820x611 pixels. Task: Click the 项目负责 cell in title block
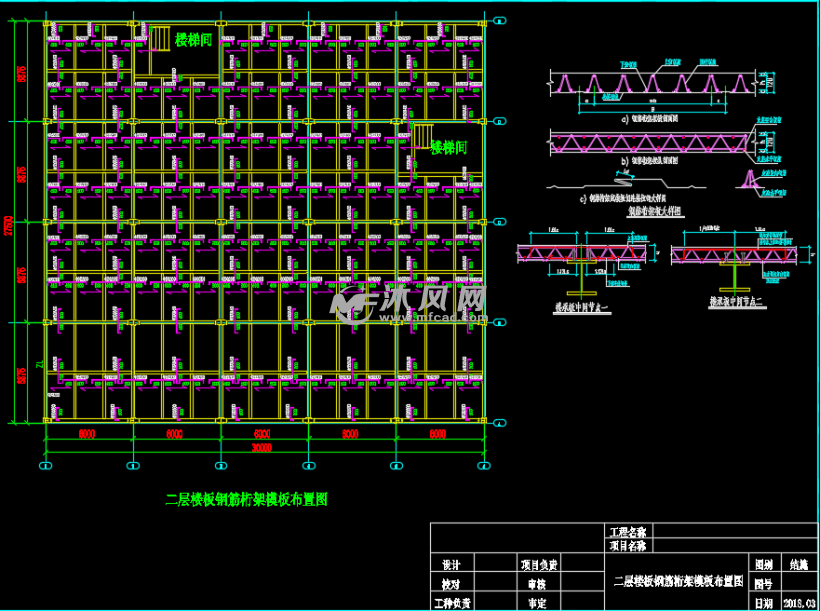[537, 565]
